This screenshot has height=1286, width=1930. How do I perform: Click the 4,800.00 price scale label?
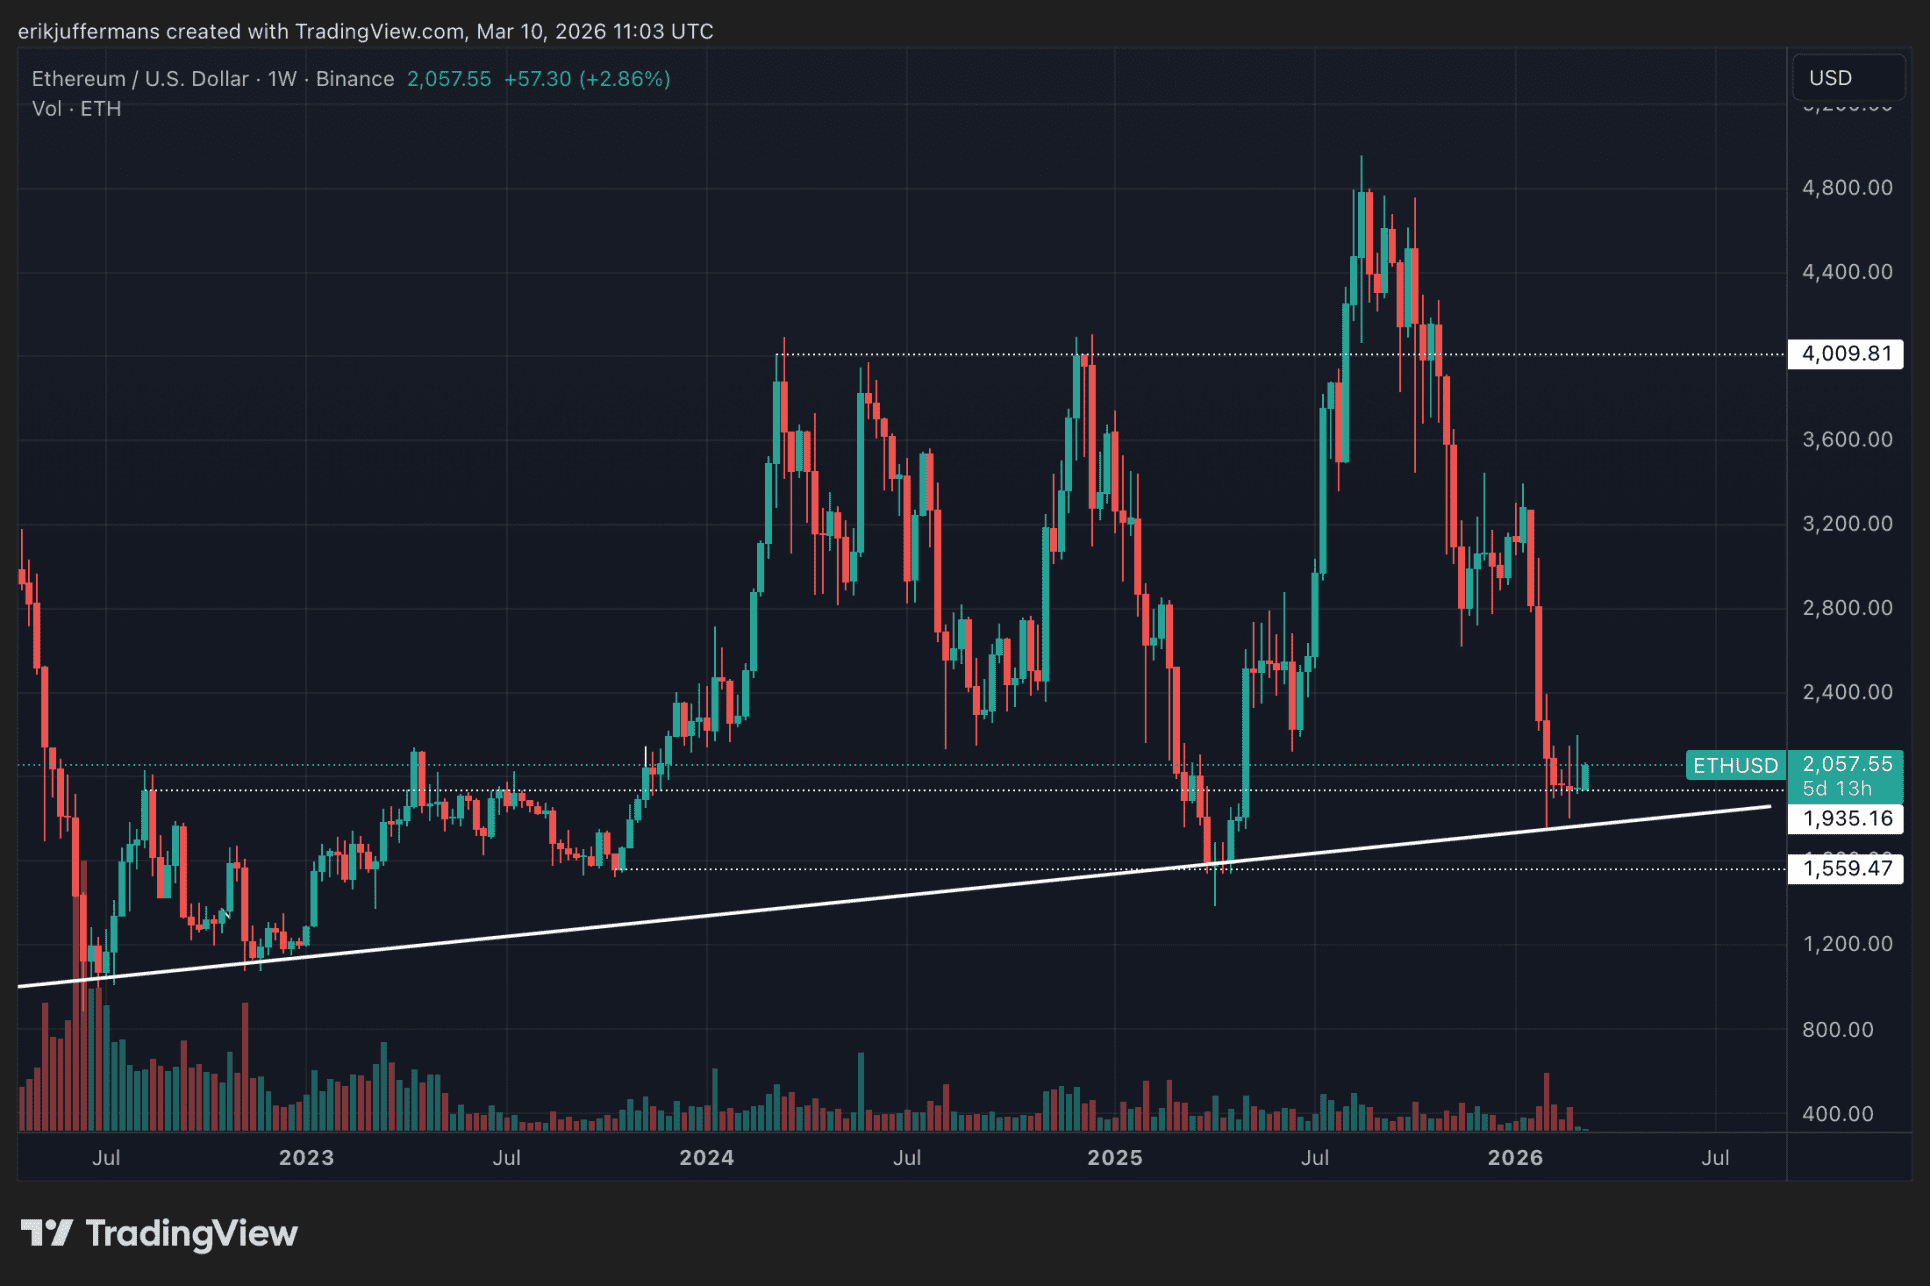tap(1846, 188)
